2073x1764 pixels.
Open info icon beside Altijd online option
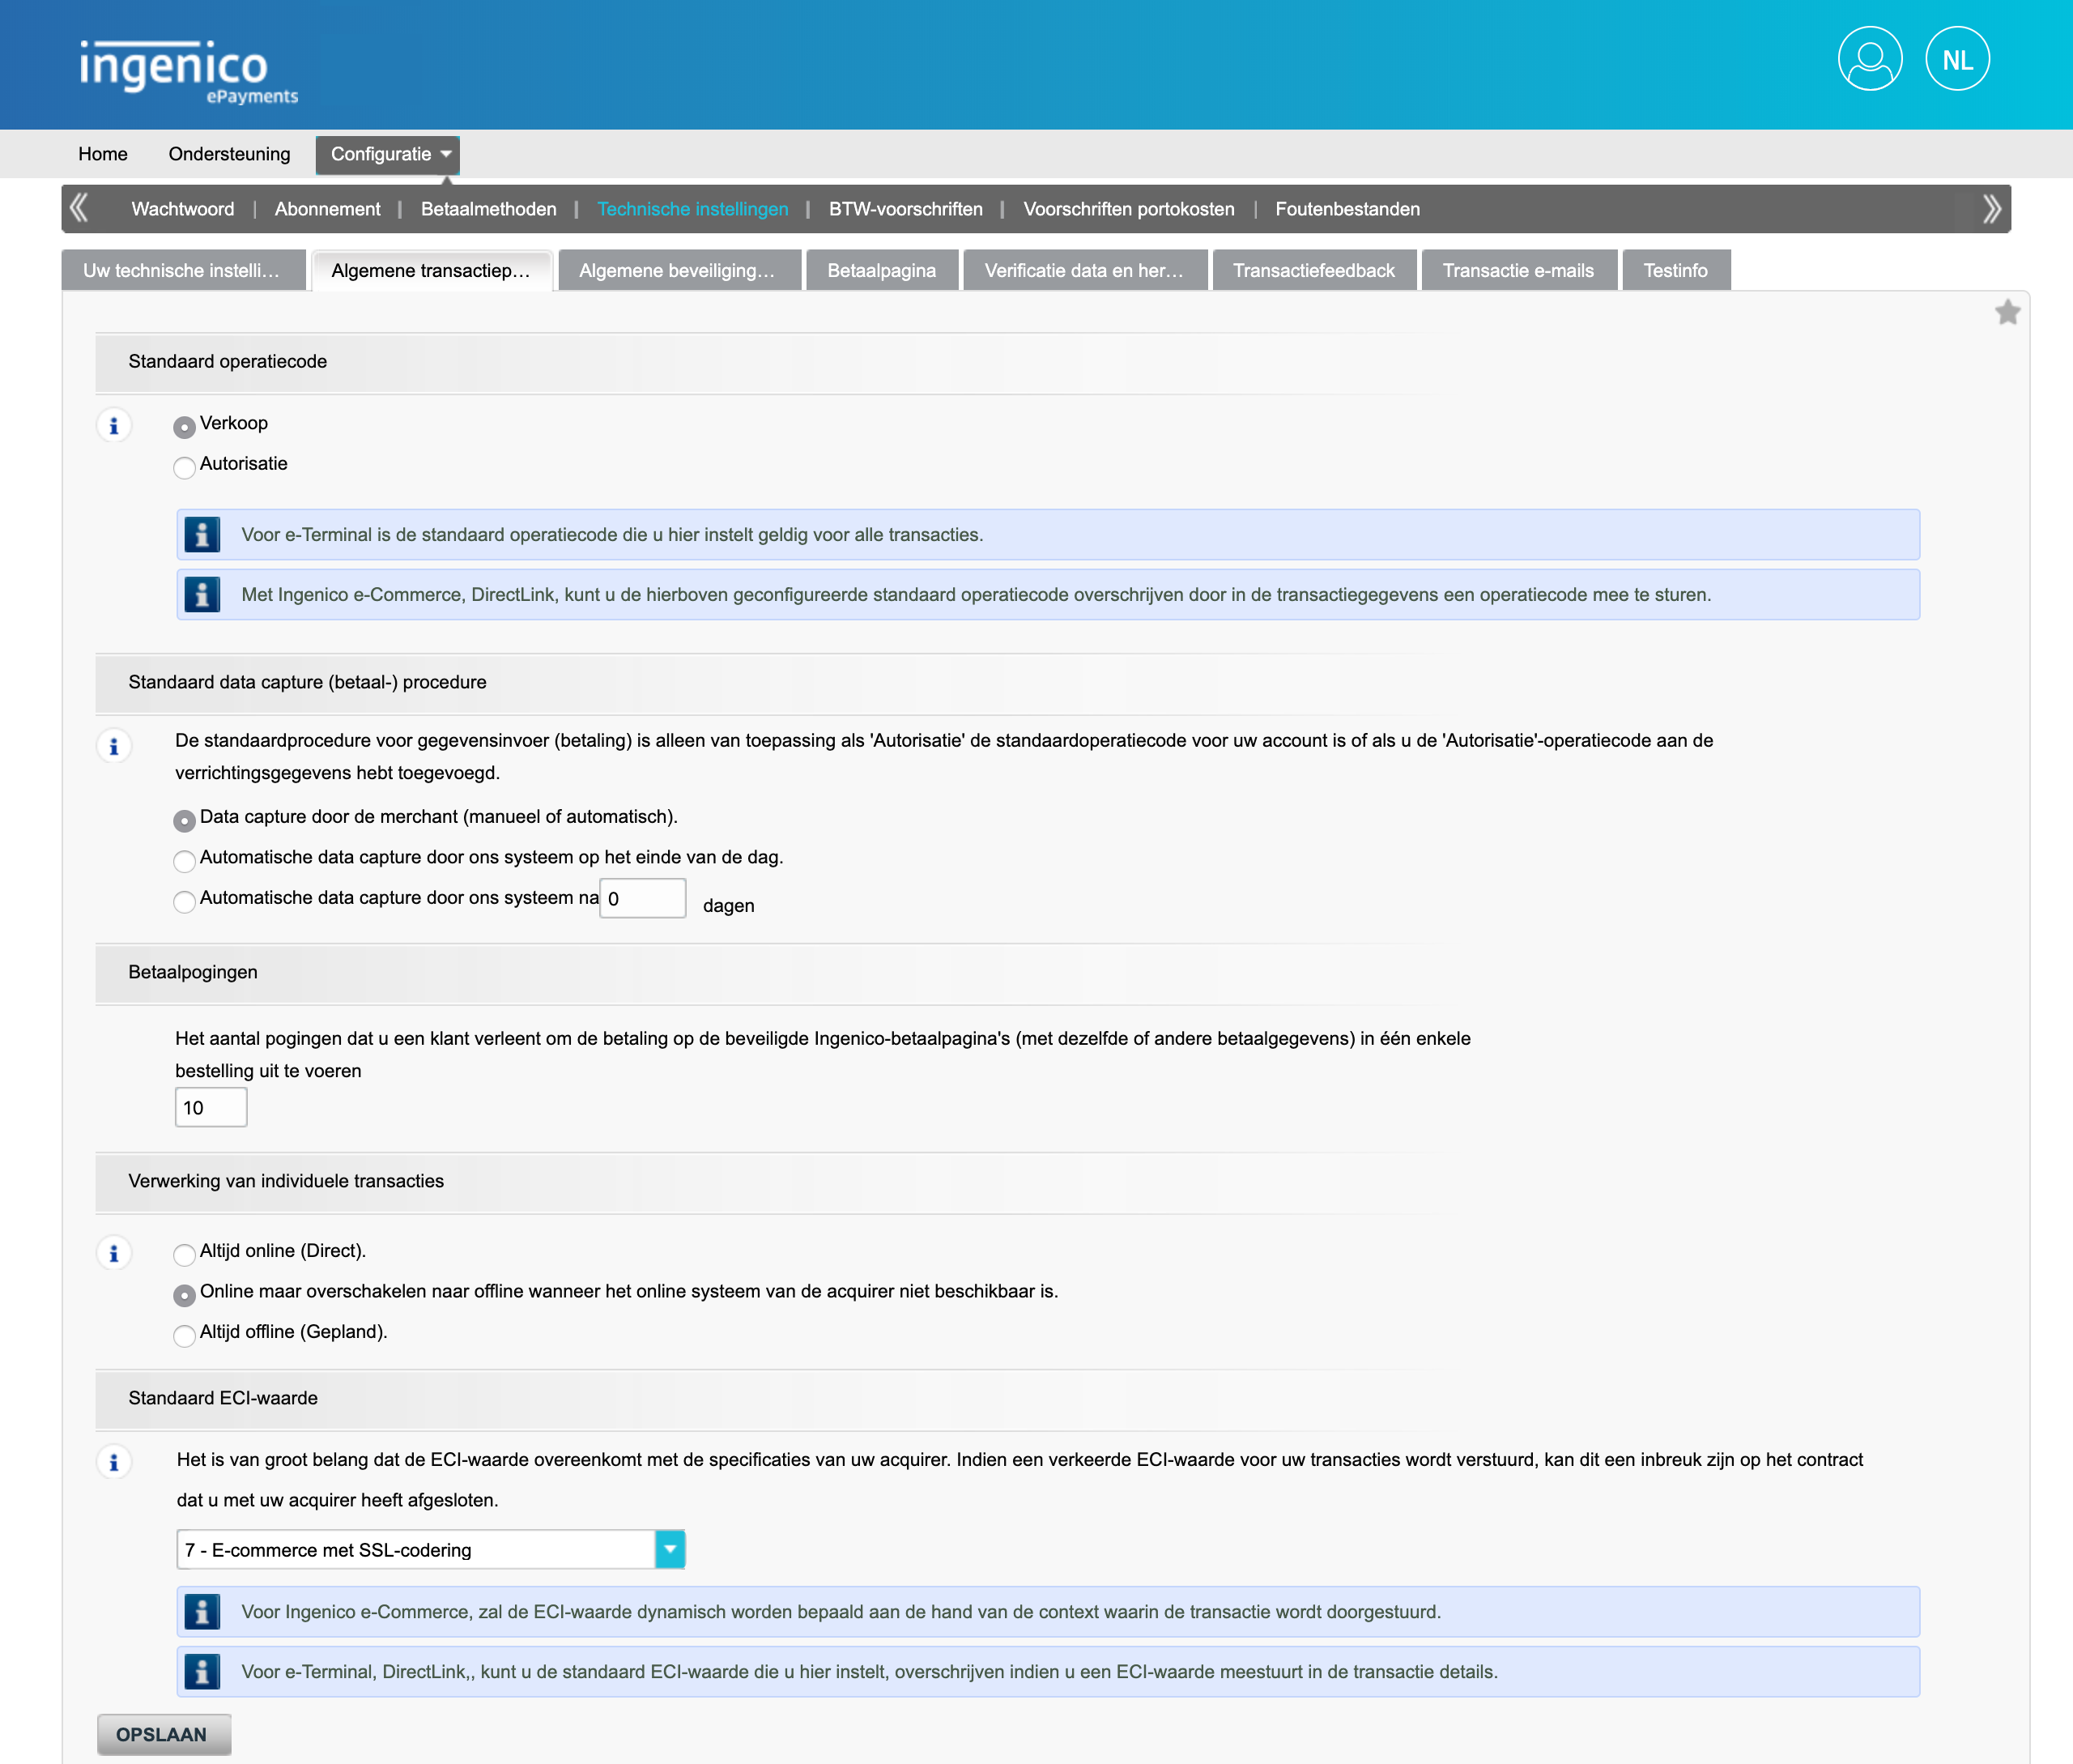point(114,1253)
